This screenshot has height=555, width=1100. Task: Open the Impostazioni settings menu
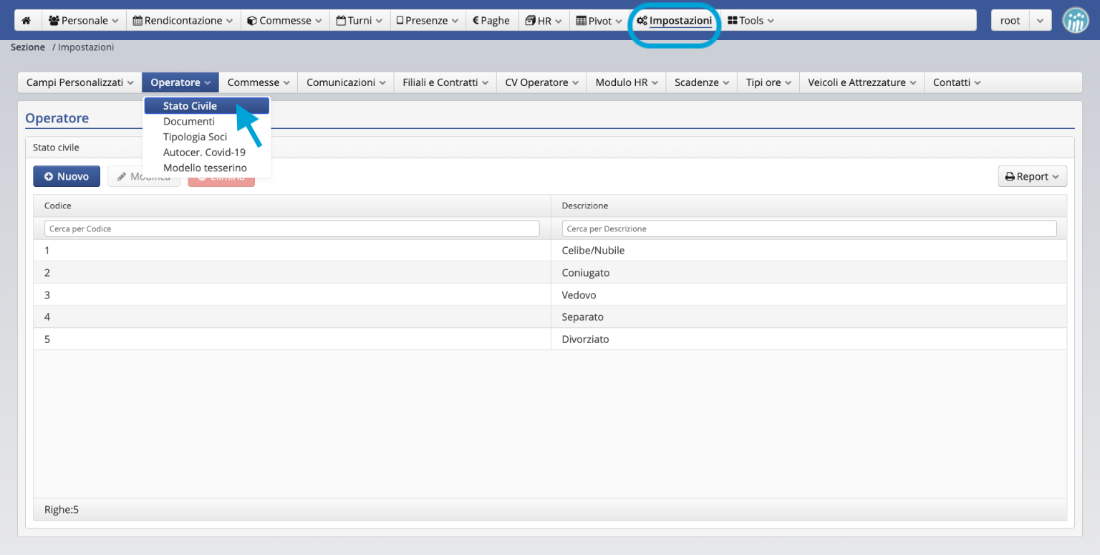click(x=674, y=20)
